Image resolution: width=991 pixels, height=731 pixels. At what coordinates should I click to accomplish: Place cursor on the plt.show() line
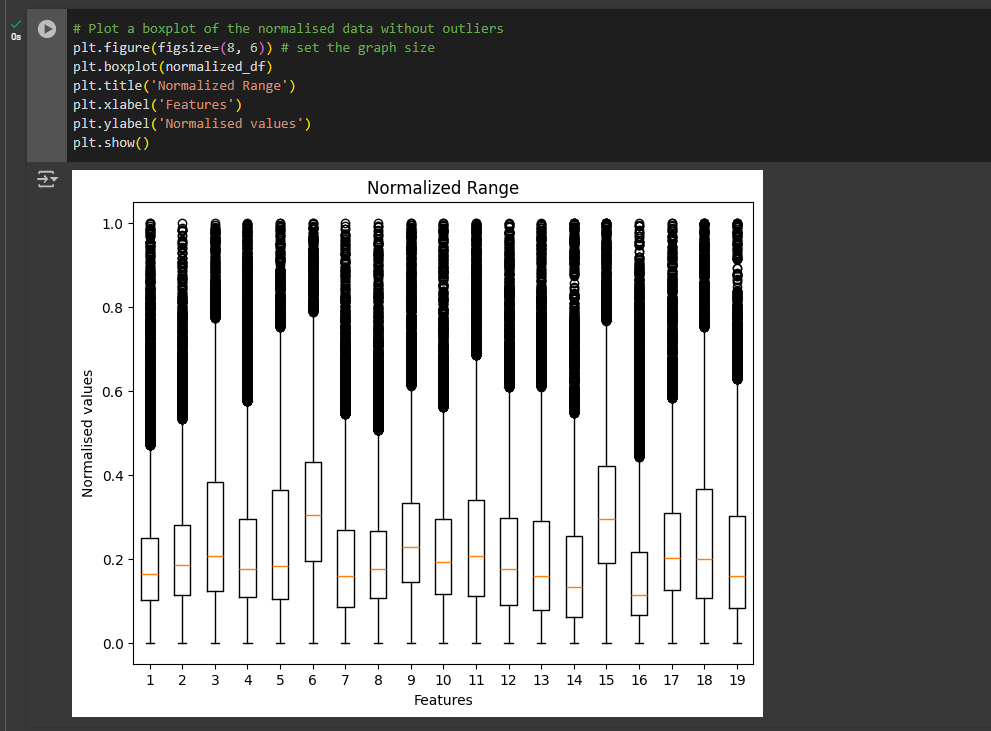click(110, 142)
